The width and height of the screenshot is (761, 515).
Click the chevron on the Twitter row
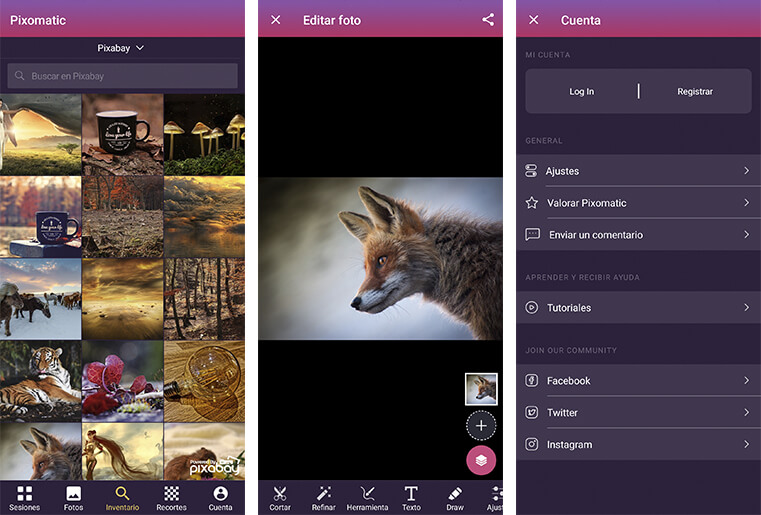pyautogui.click(x=746, y=412)
